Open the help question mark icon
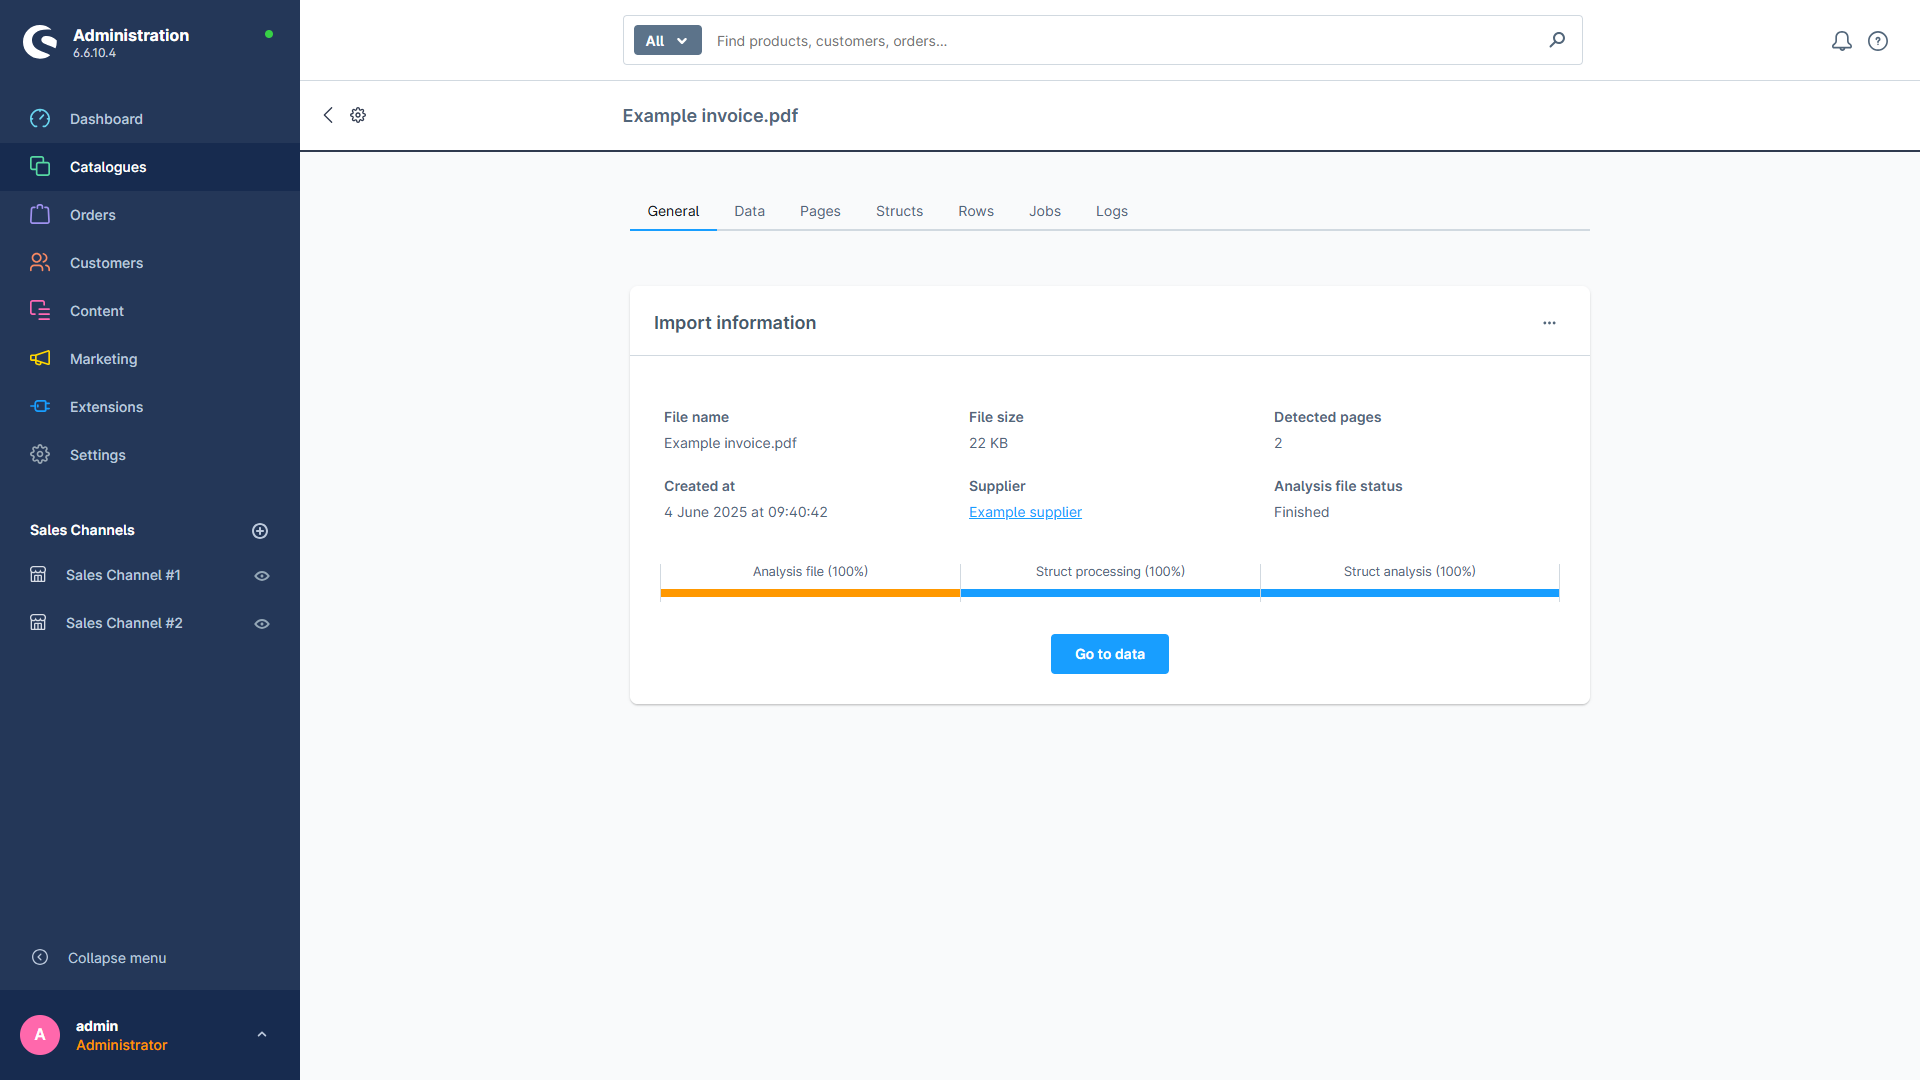This screenshot has height=1080, width=1920. click(x=1878, y=41)
